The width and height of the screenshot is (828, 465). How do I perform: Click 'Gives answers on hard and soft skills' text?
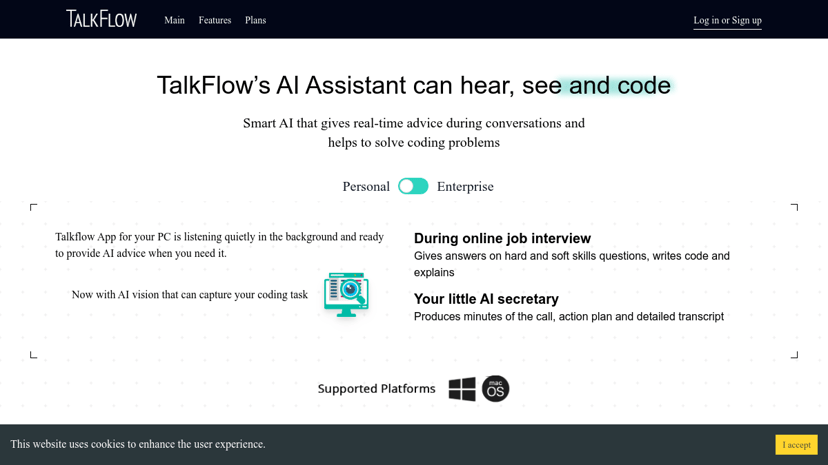pos(572,264)
